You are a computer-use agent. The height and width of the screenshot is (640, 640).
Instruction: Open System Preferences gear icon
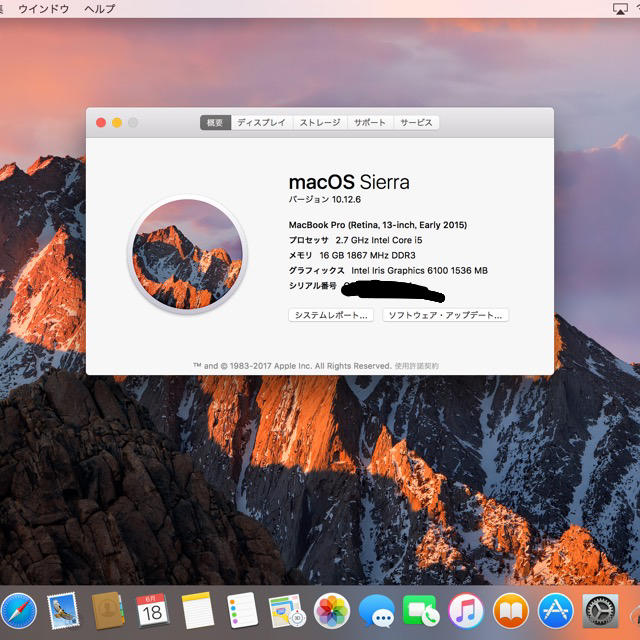(x=600, y=611)
